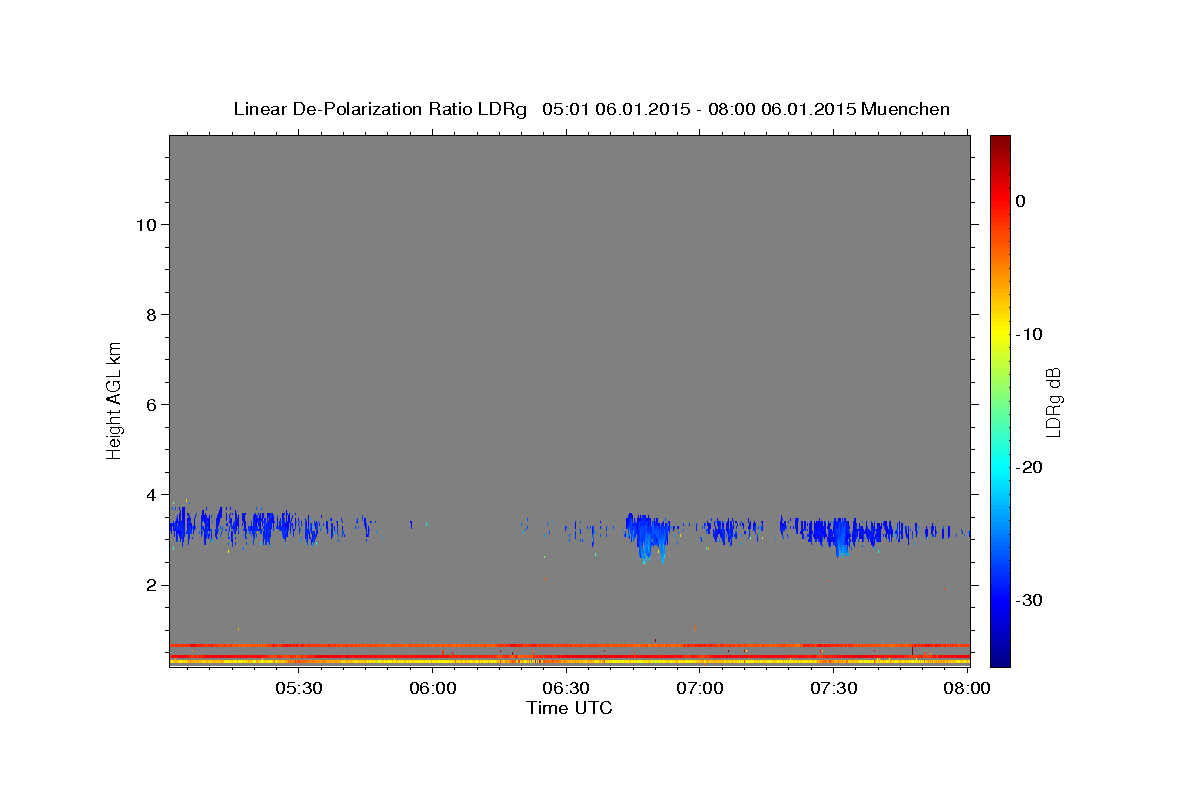Click the colorbar value -20 label
Viewport: 1200px width, 800px height.
(x=1030, y=467)
